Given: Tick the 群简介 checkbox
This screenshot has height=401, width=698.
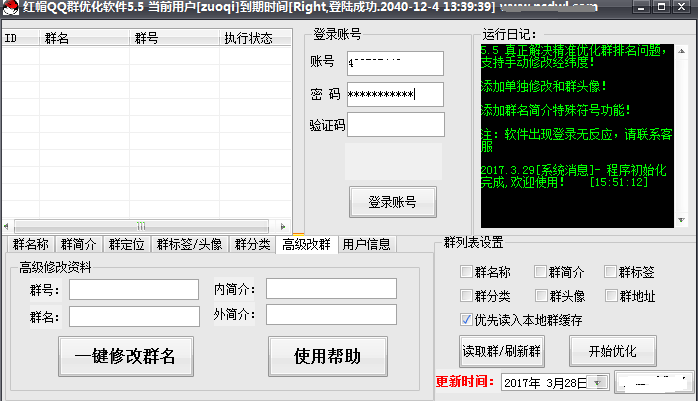Looking at the screenshot, I should point(540,271).
